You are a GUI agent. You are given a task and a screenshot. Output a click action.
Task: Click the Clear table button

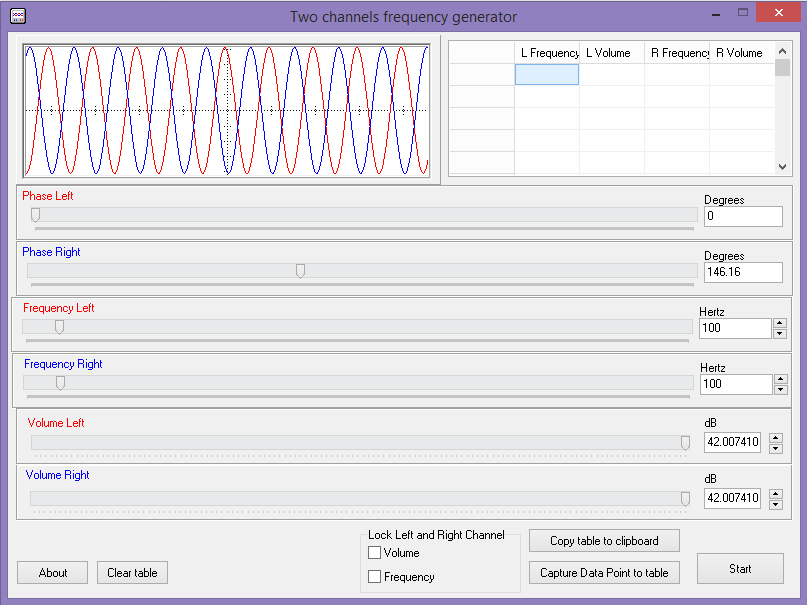click(132, 573)
